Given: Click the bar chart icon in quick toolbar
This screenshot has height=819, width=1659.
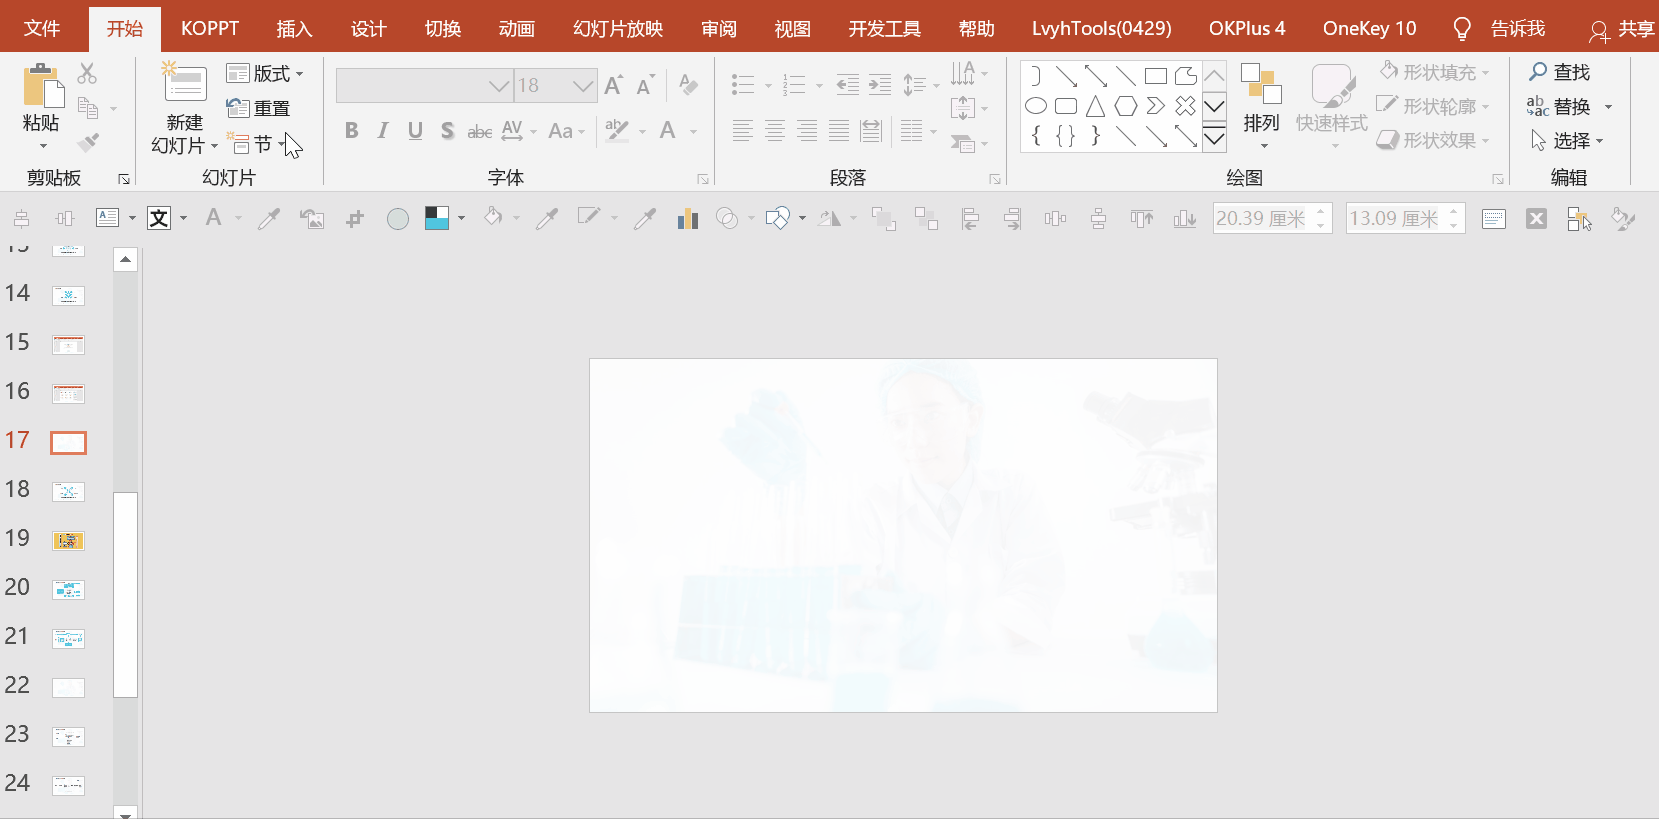Looking at the screenshot, I should pyautogui.click(x=687, y=219).
